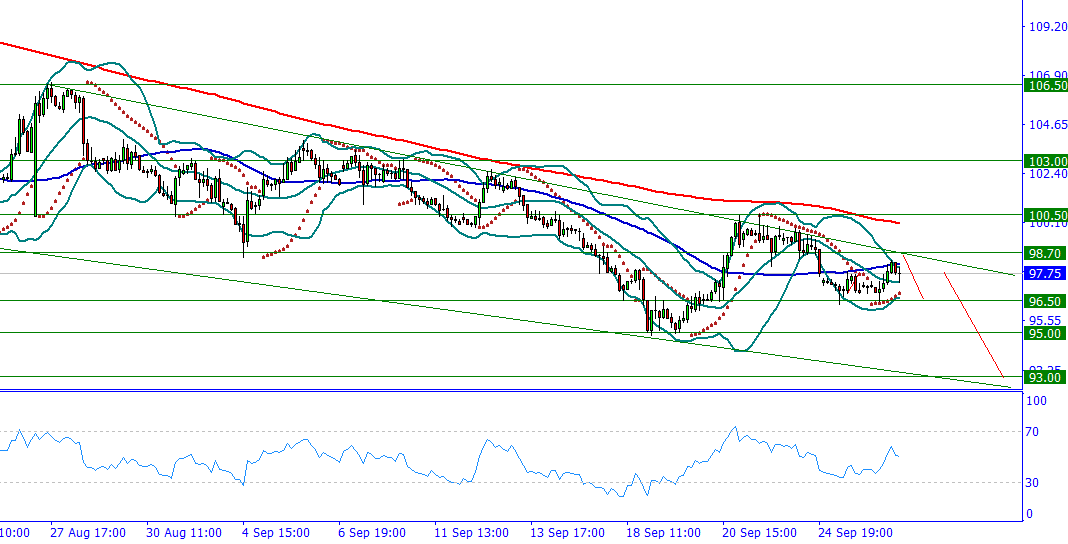
Task: Select the short red projection arrow near 96.50
Action: (913, 276)
